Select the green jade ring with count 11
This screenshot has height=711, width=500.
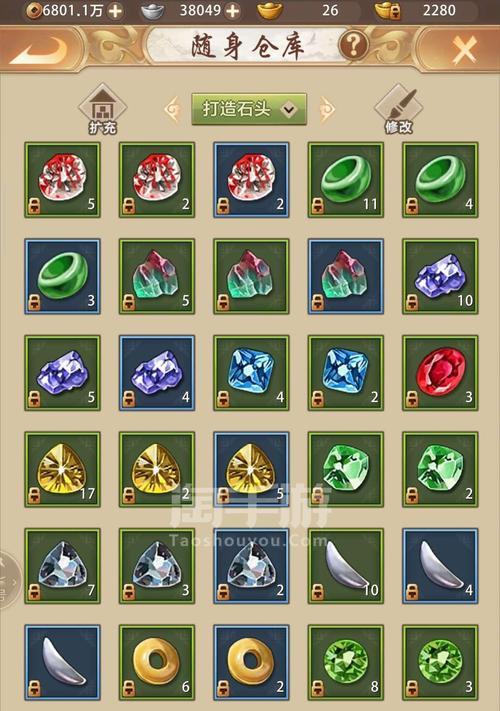[x=346, y=180]
